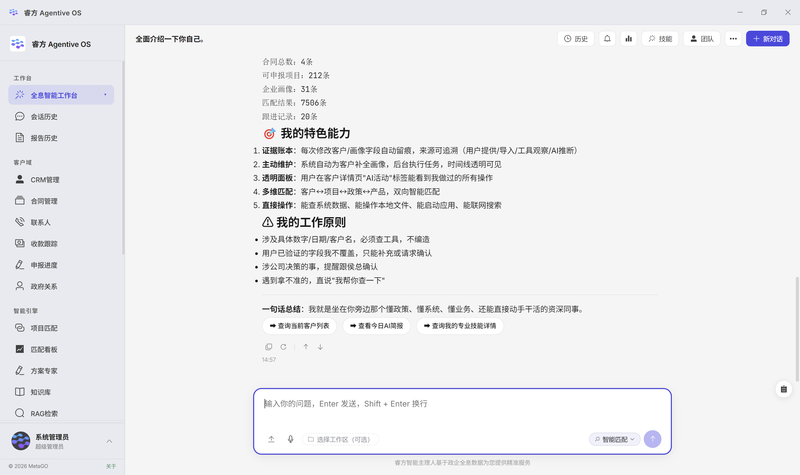
Task: Open the 智能匹配 mode dropdown
Action: 615,439
